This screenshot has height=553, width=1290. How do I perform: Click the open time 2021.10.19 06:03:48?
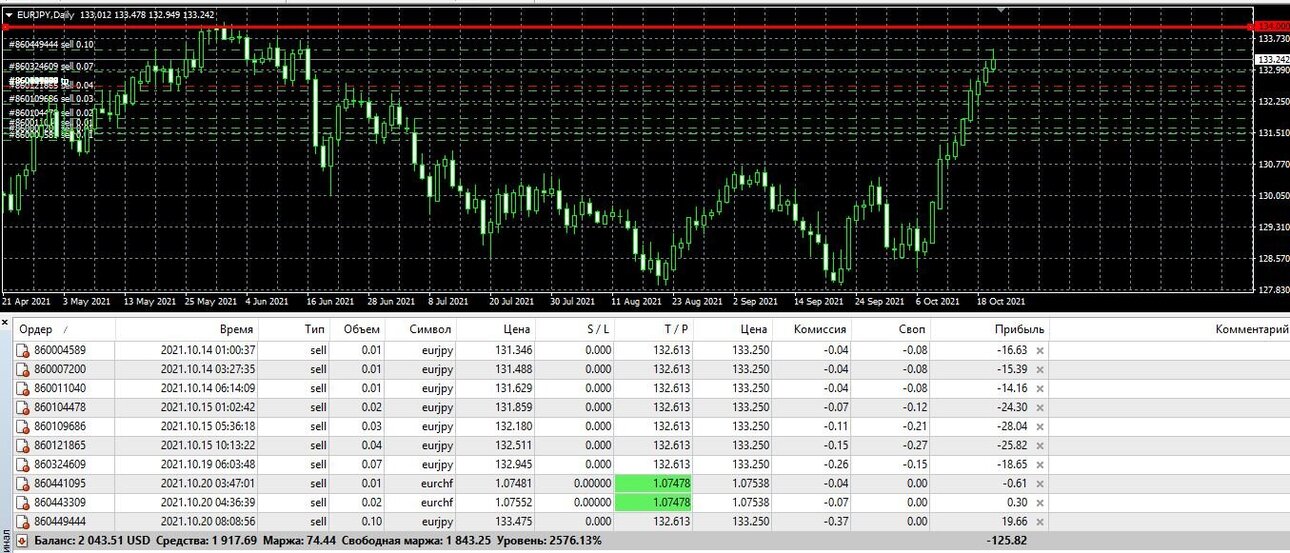208,465
